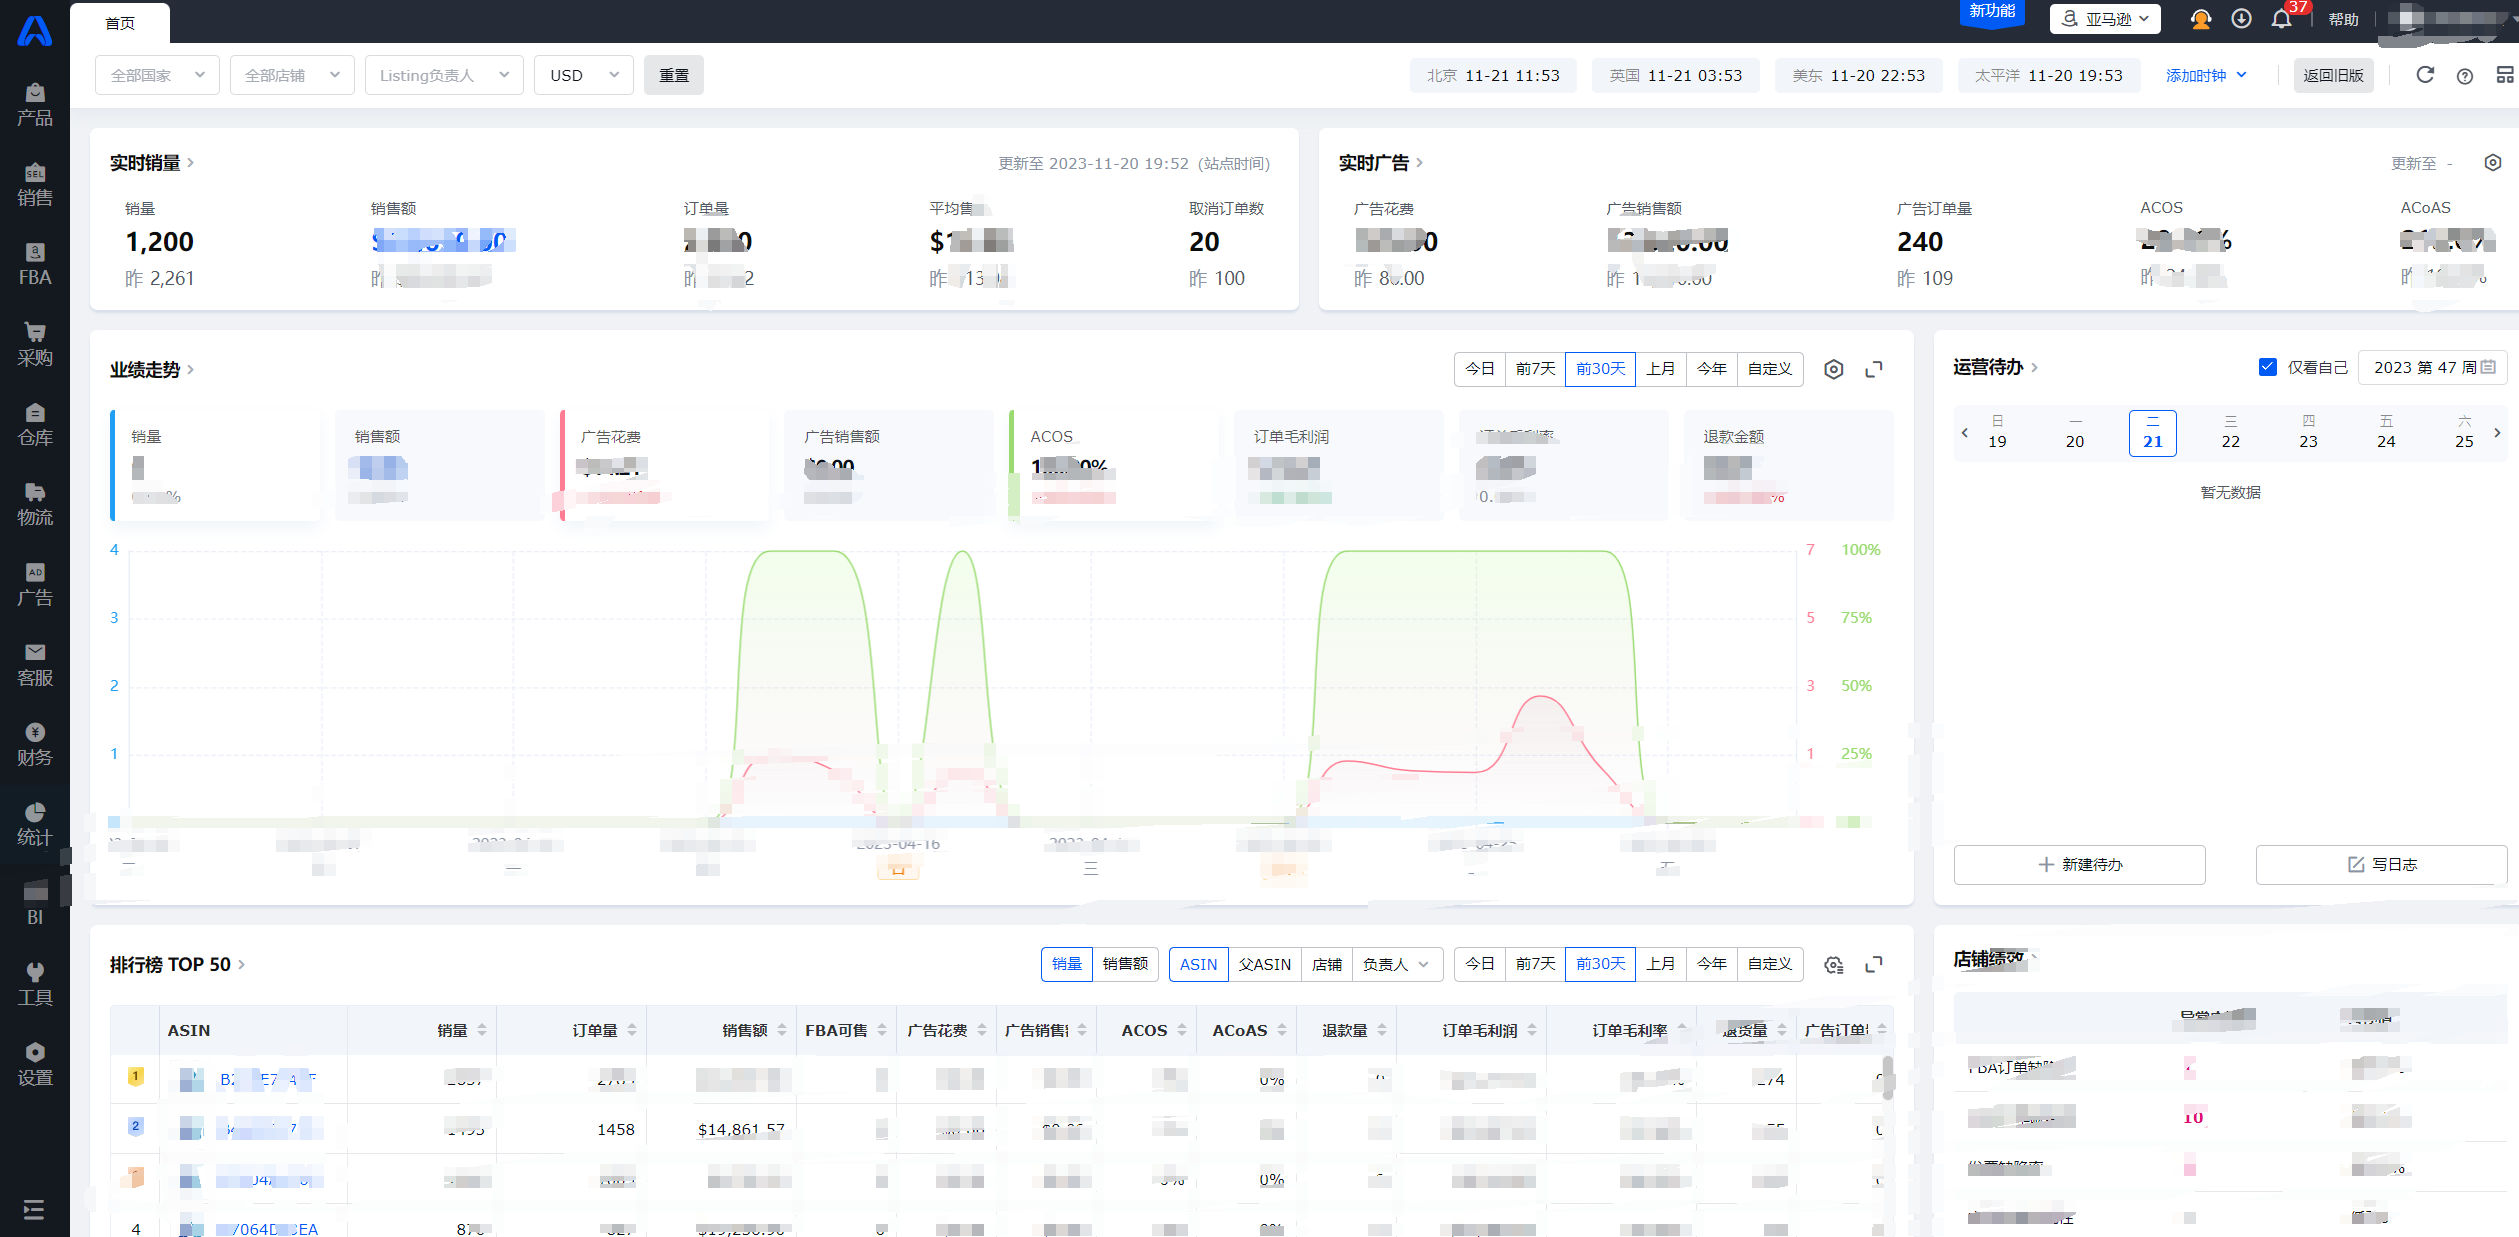Select the 首页 tab
The height and width of the screenshot is (1237, 2519).
[120, 23]
